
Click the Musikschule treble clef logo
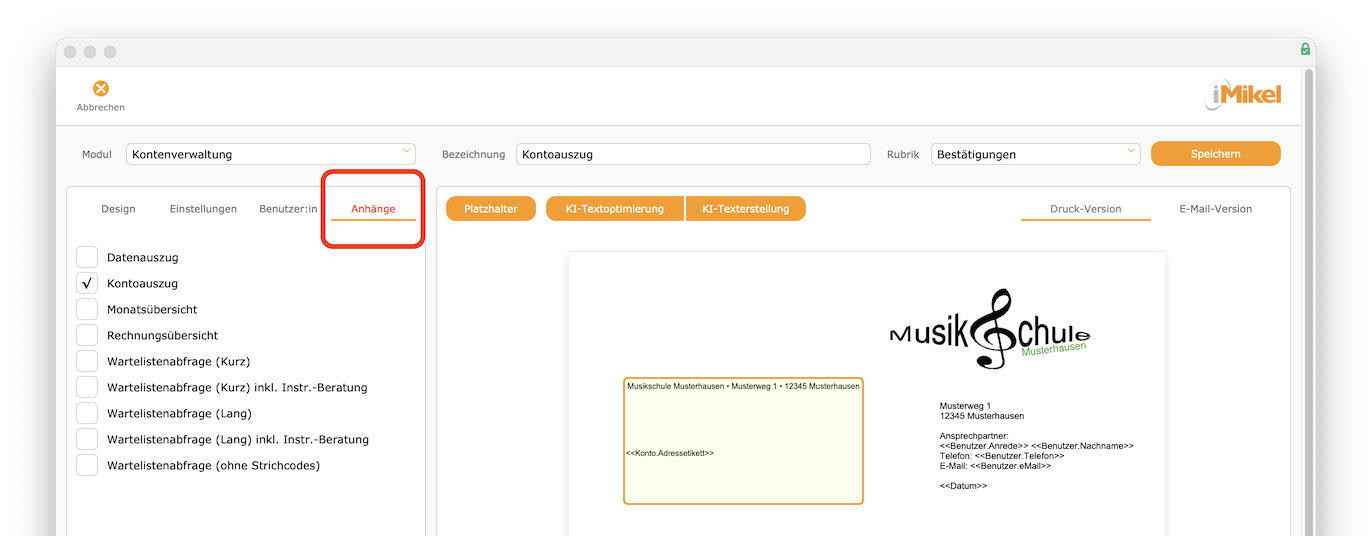pos(989,331)
